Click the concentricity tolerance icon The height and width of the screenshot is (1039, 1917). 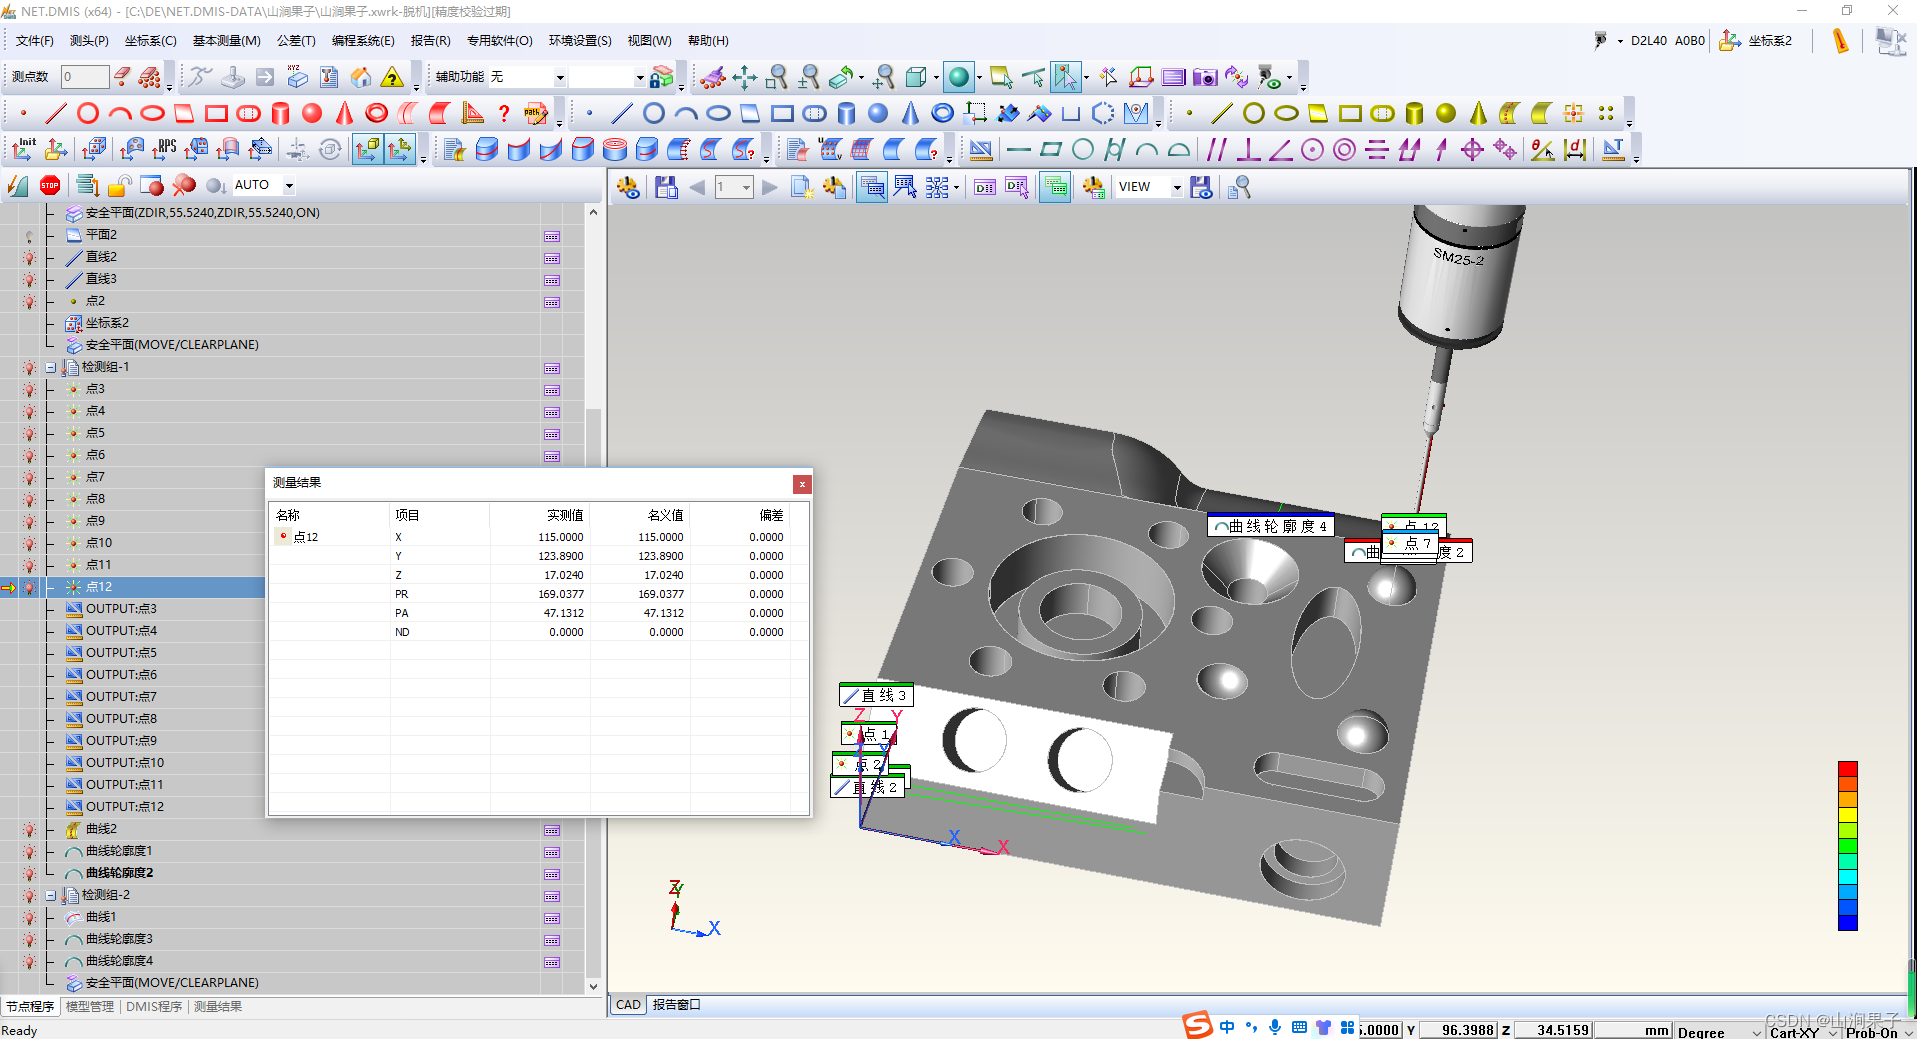(1344, 150)
